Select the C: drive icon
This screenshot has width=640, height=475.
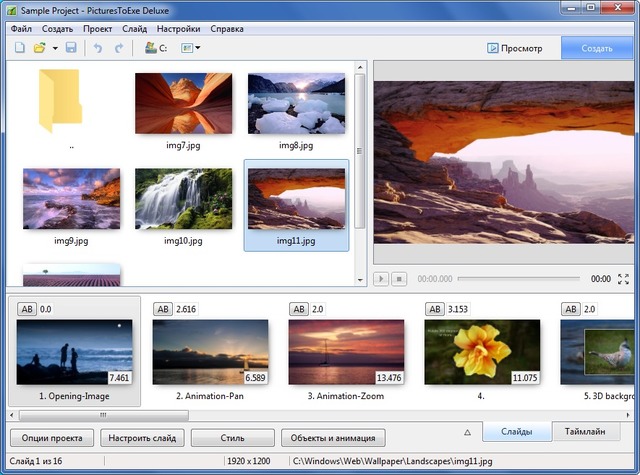click(156, 48)
